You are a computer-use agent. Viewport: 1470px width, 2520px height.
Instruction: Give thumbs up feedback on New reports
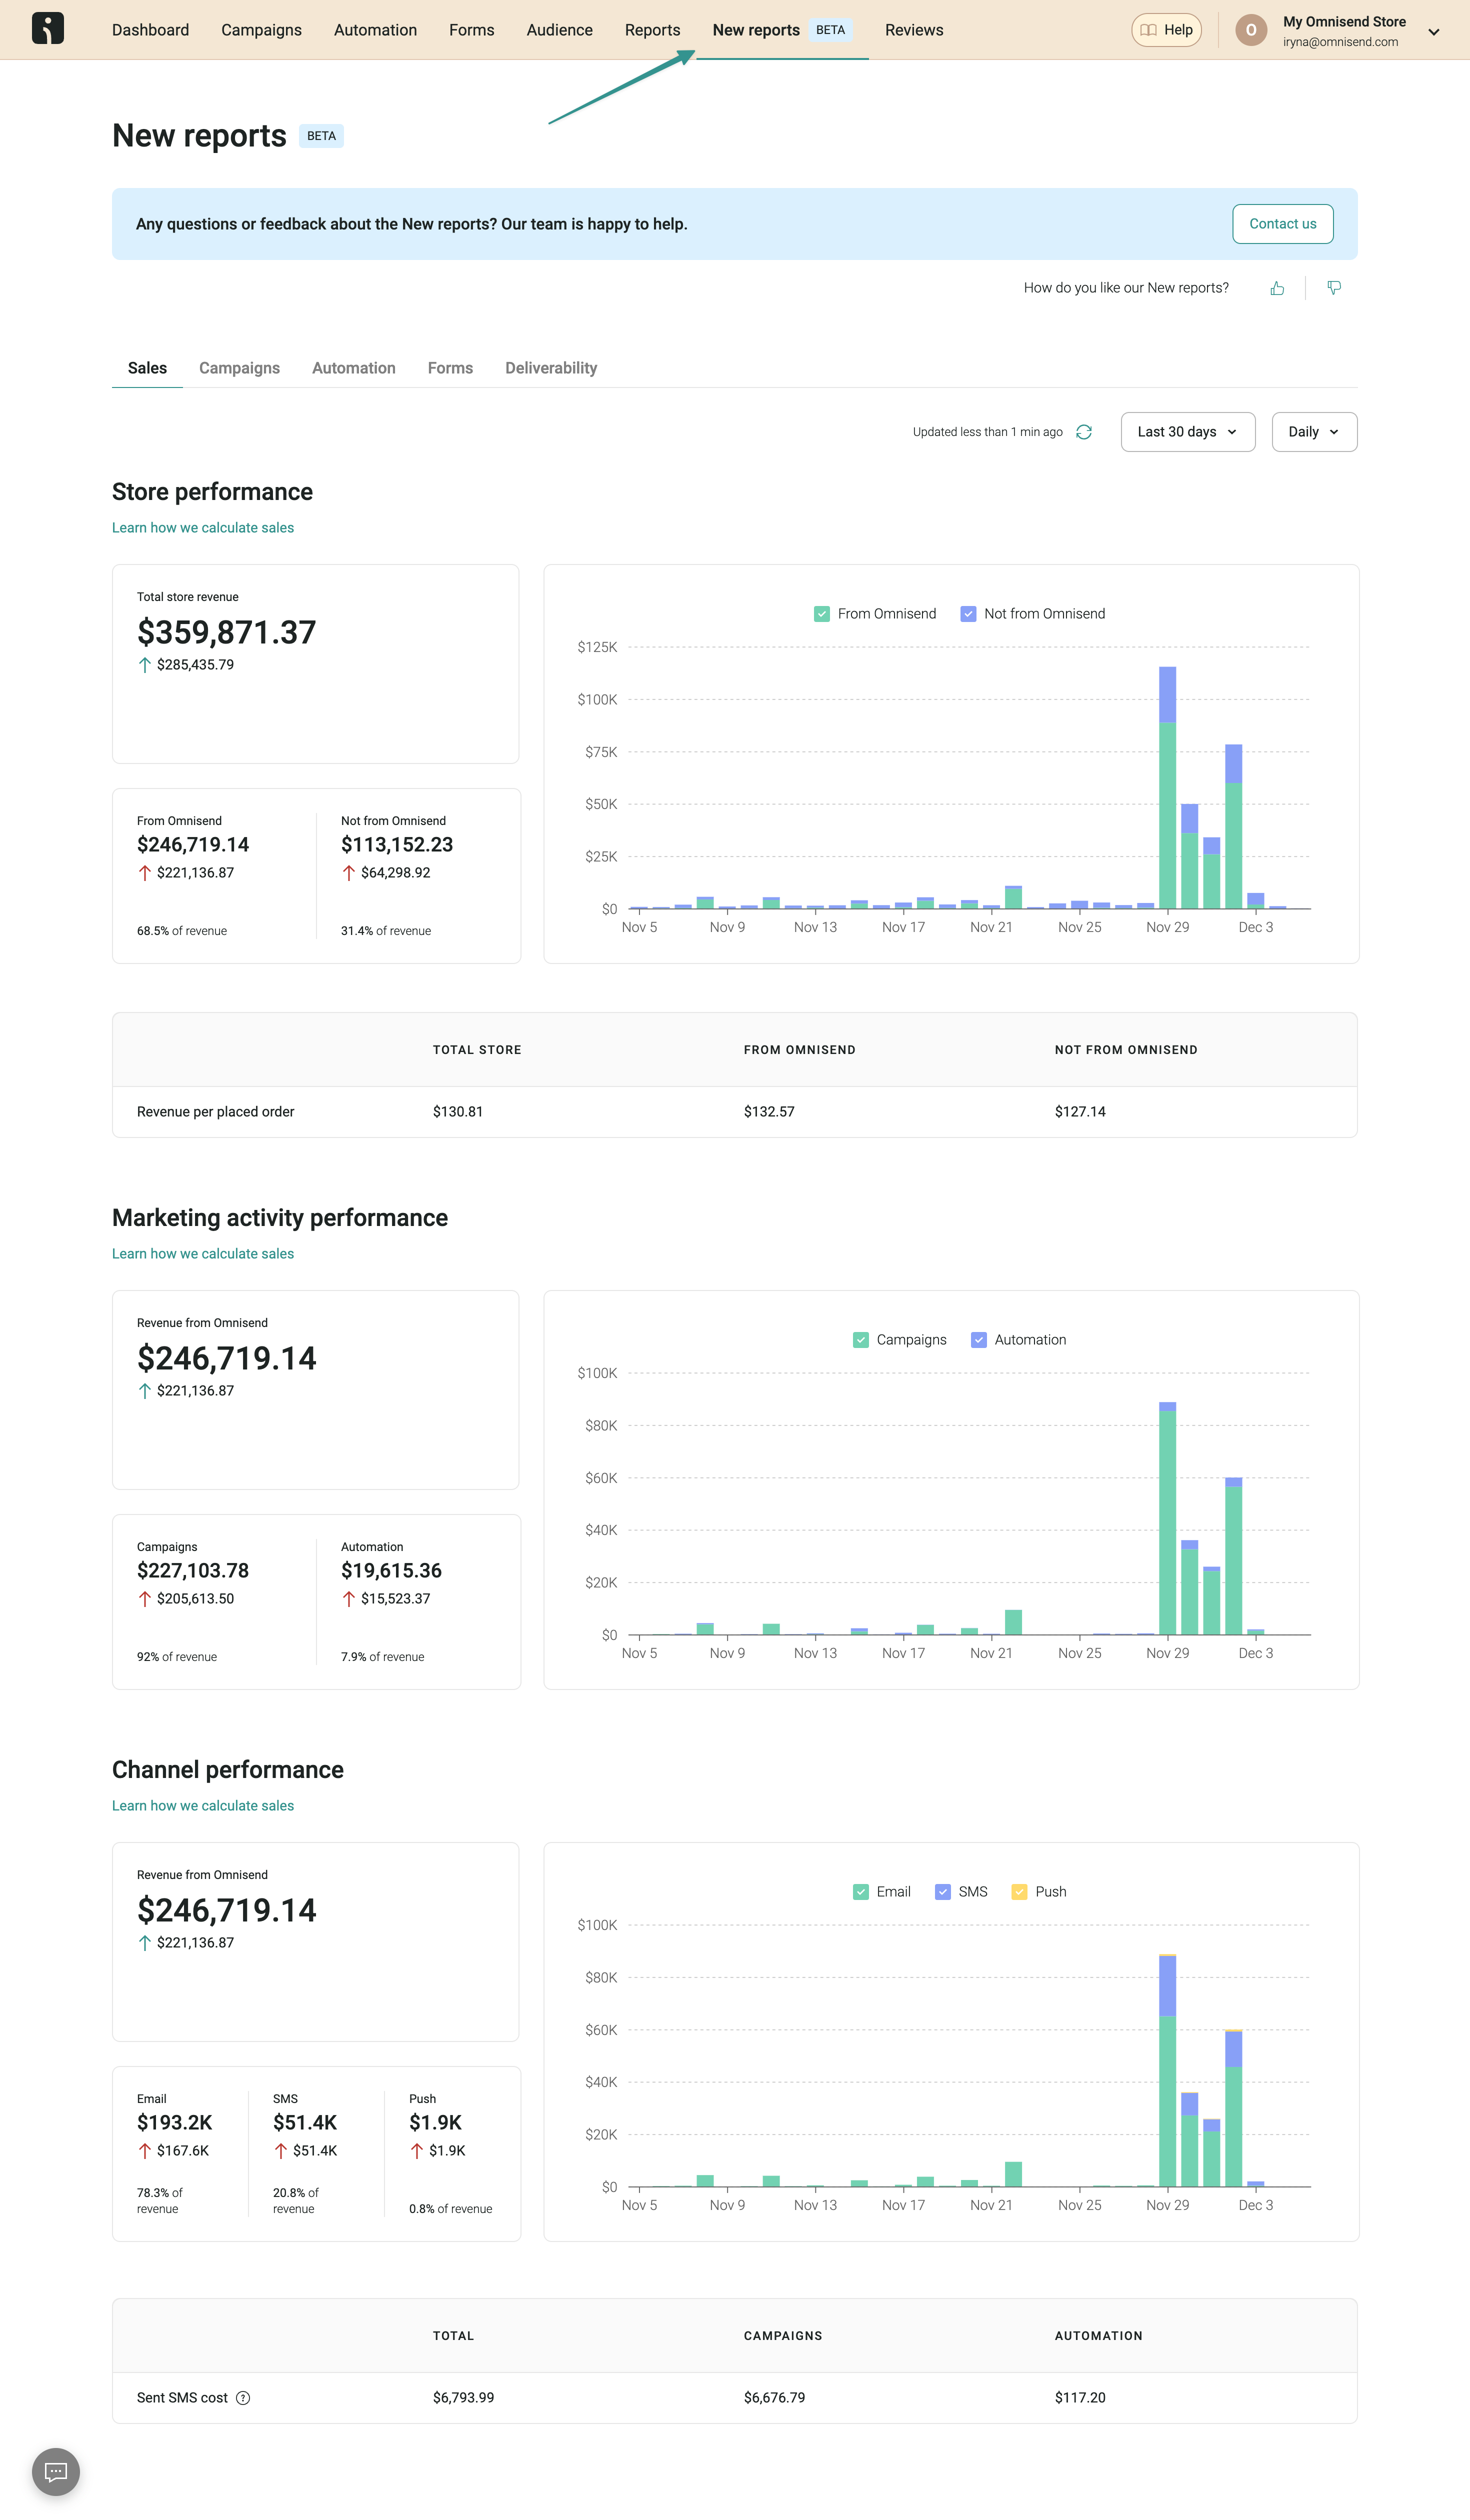[1277, 288]
